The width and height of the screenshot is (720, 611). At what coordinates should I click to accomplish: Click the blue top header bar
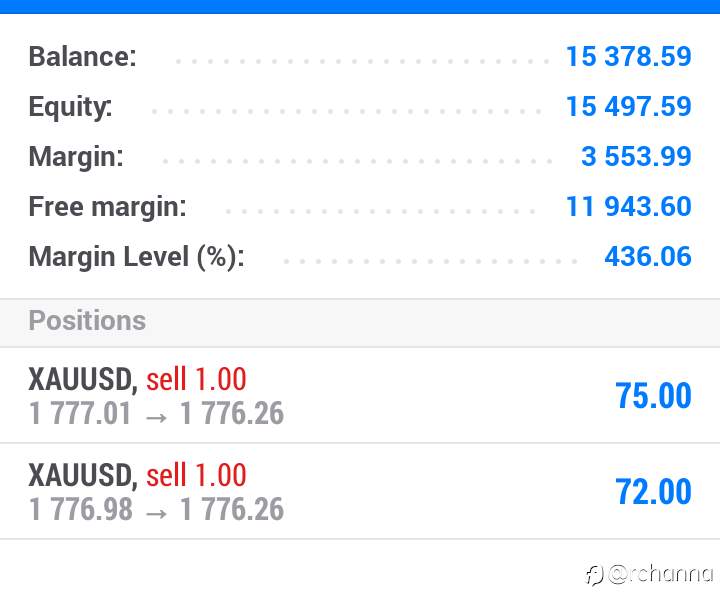(360, 6)
